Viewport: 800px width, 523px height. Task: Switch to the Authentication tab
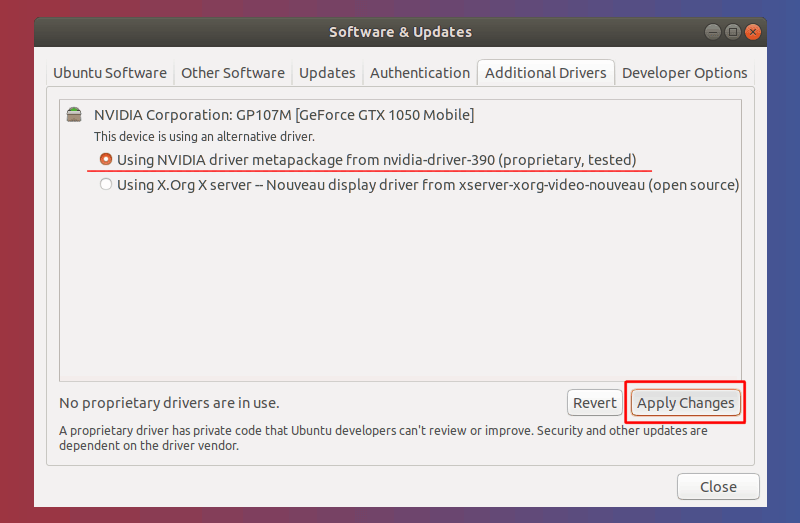(x=419, y=73)
